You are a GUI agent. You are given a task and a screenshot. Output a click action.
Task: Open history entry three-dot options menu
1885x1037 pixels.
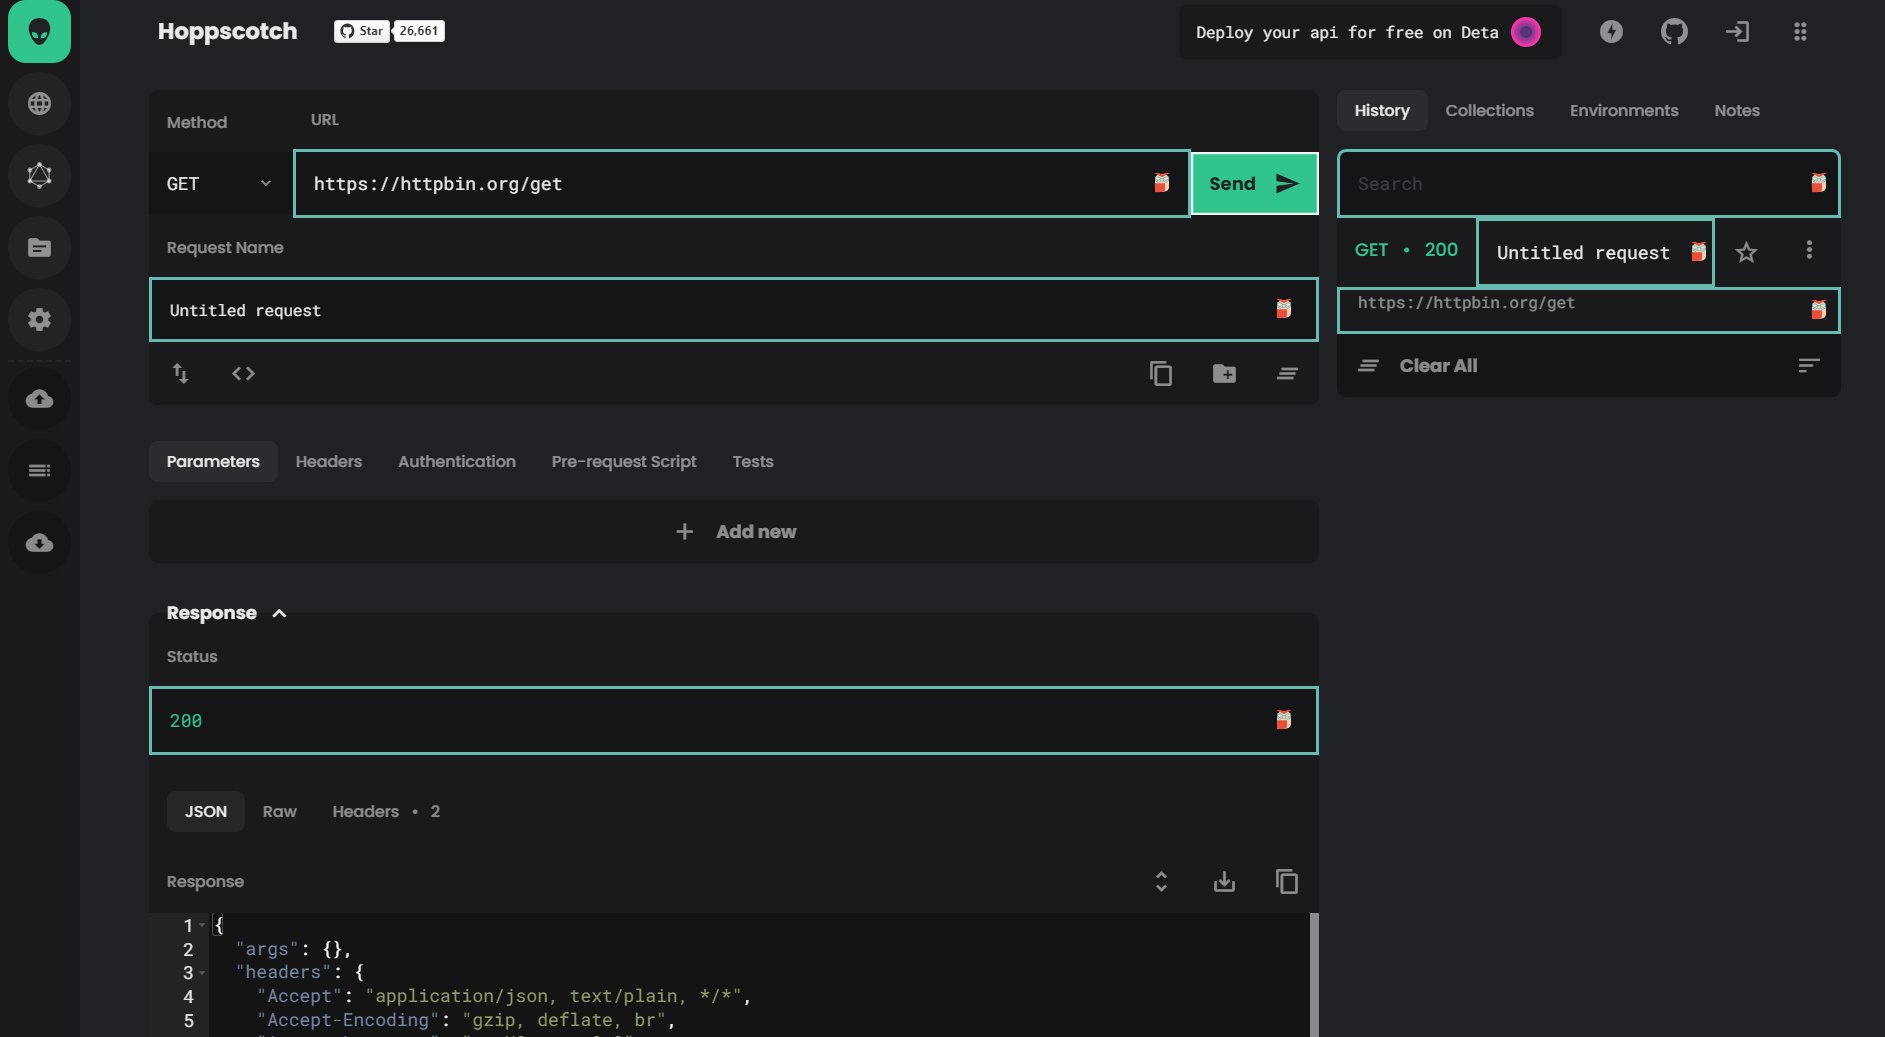(1809, 250)
